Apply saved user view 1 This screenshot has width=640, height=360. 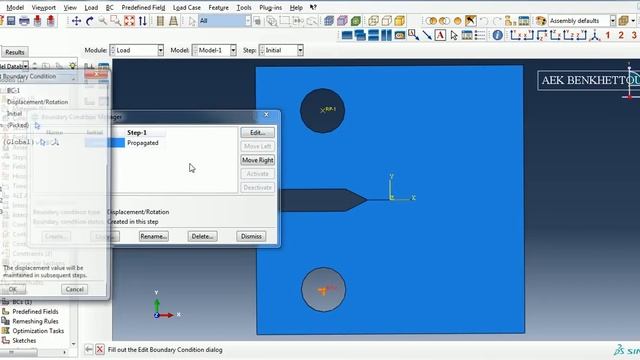point(608,36)
